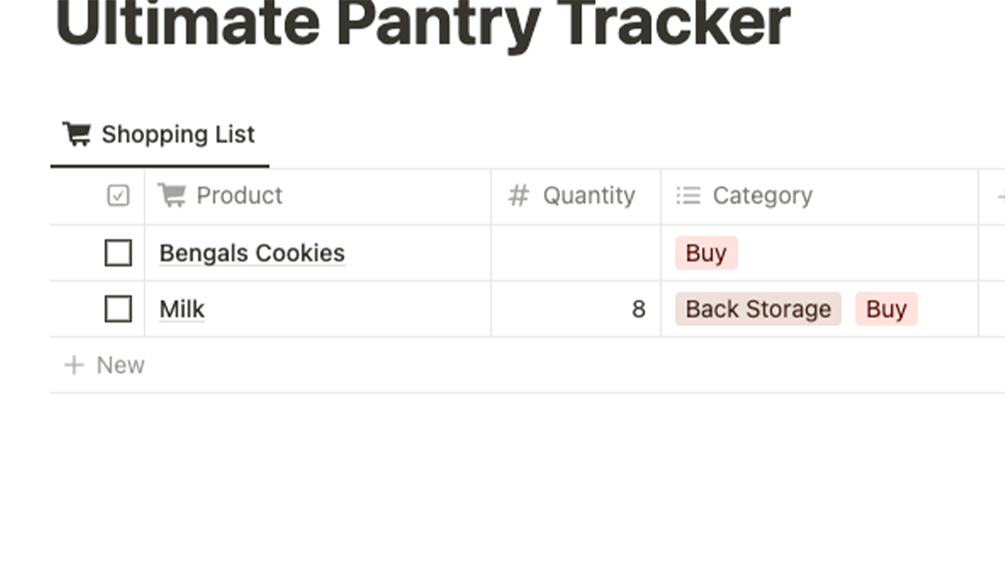Click the checkbox column header icon

(118, 196)
